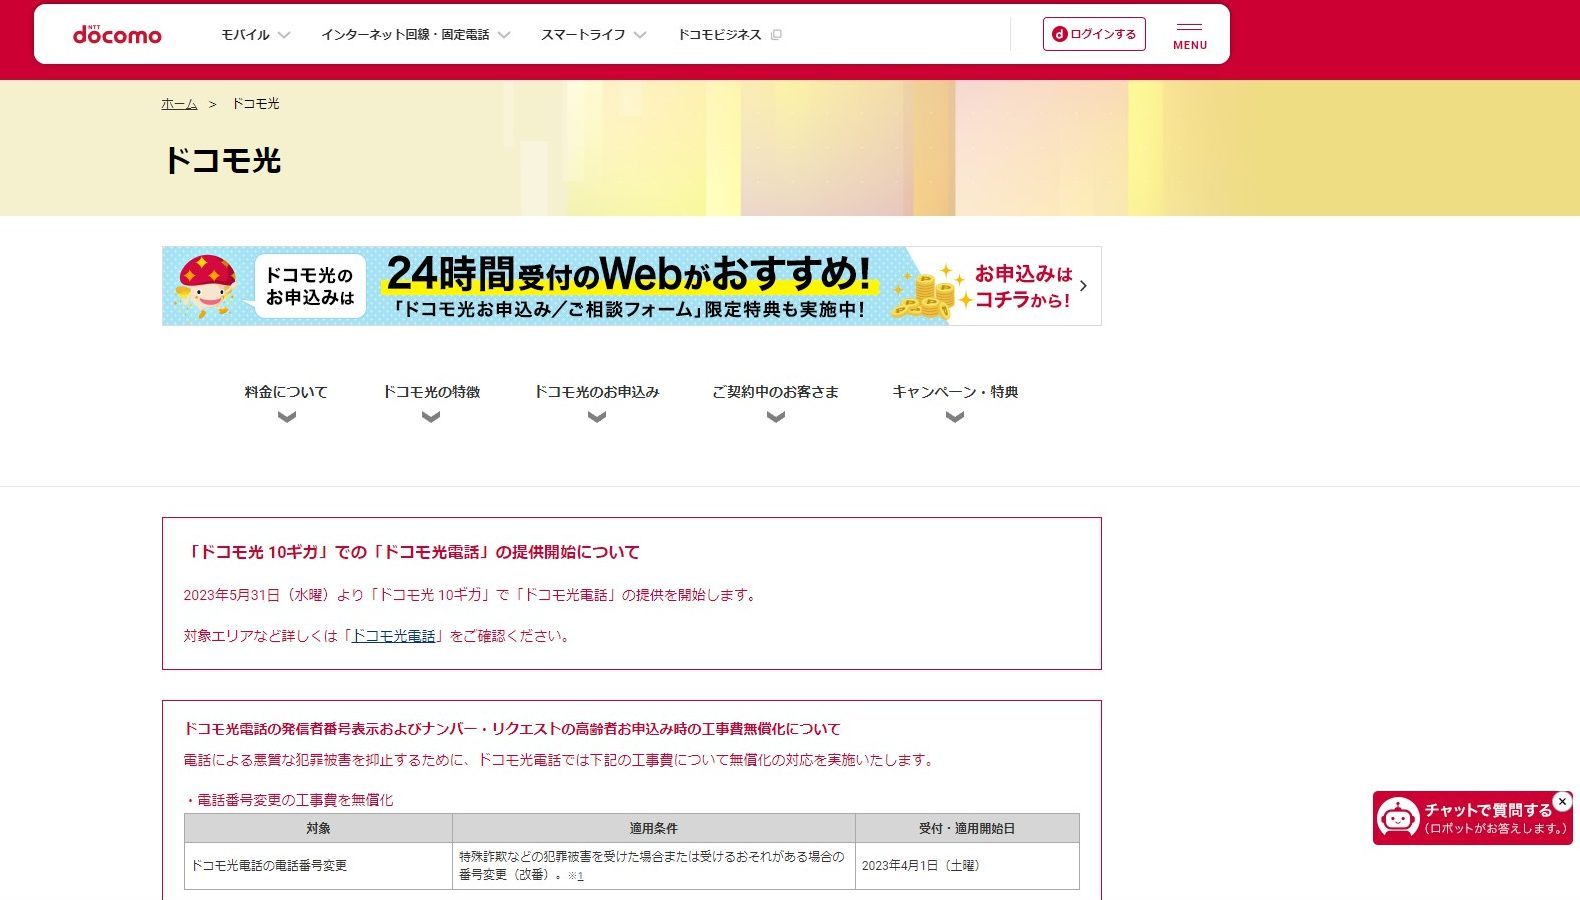Close the chat robot widget
Viewport: 1580px width, 900px height.
tap(1562, 802)
